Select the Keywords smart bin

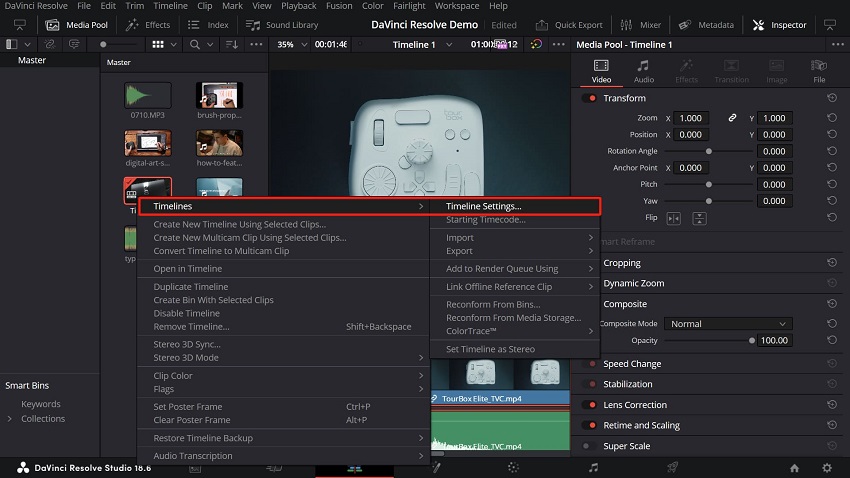(x=41, y=404)
